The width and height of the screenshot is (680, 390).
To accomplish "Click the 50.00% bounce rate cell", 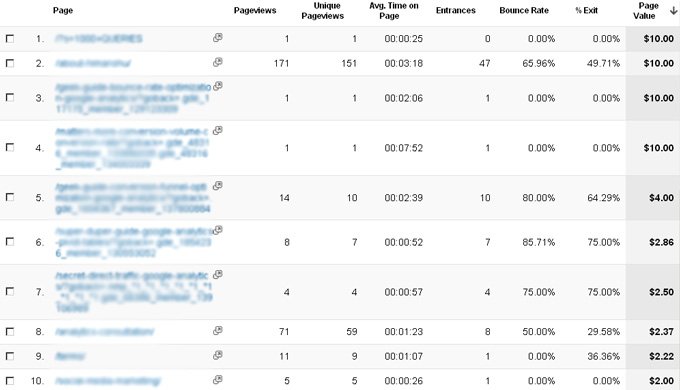I will click(539, 332).
